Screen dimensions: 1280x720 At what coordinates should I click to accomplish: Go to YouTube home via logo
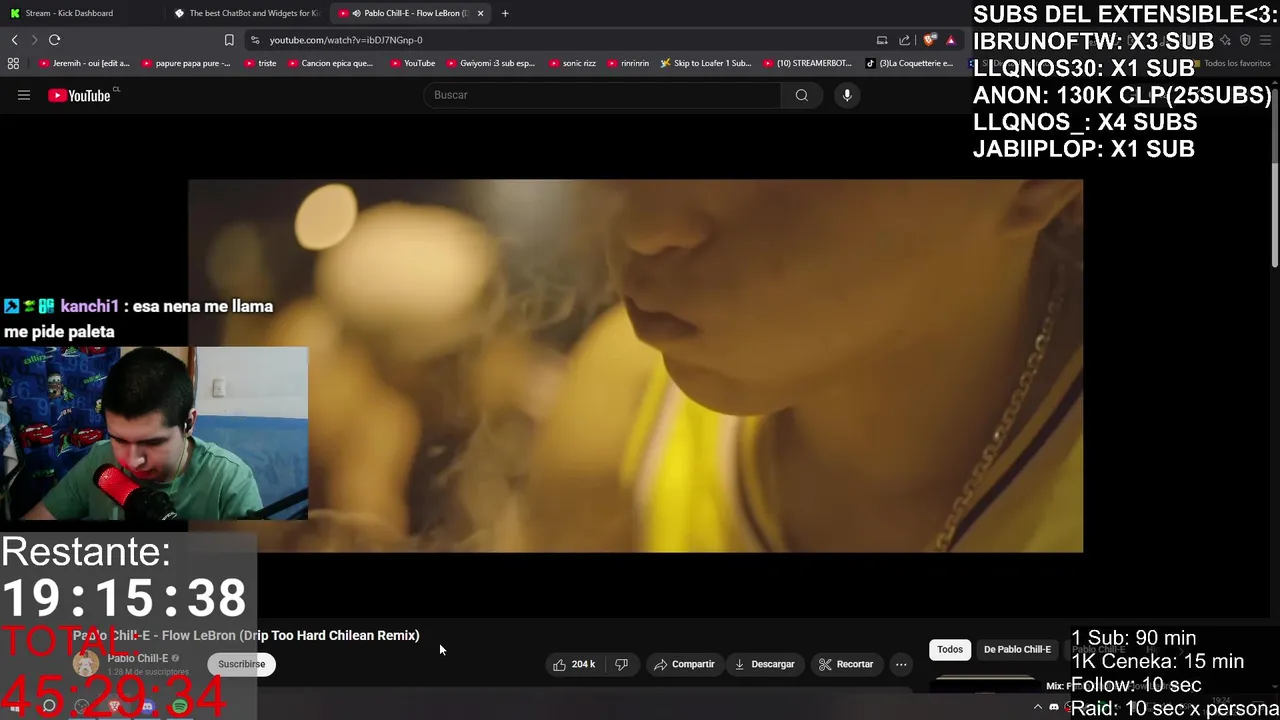(79, 95)
